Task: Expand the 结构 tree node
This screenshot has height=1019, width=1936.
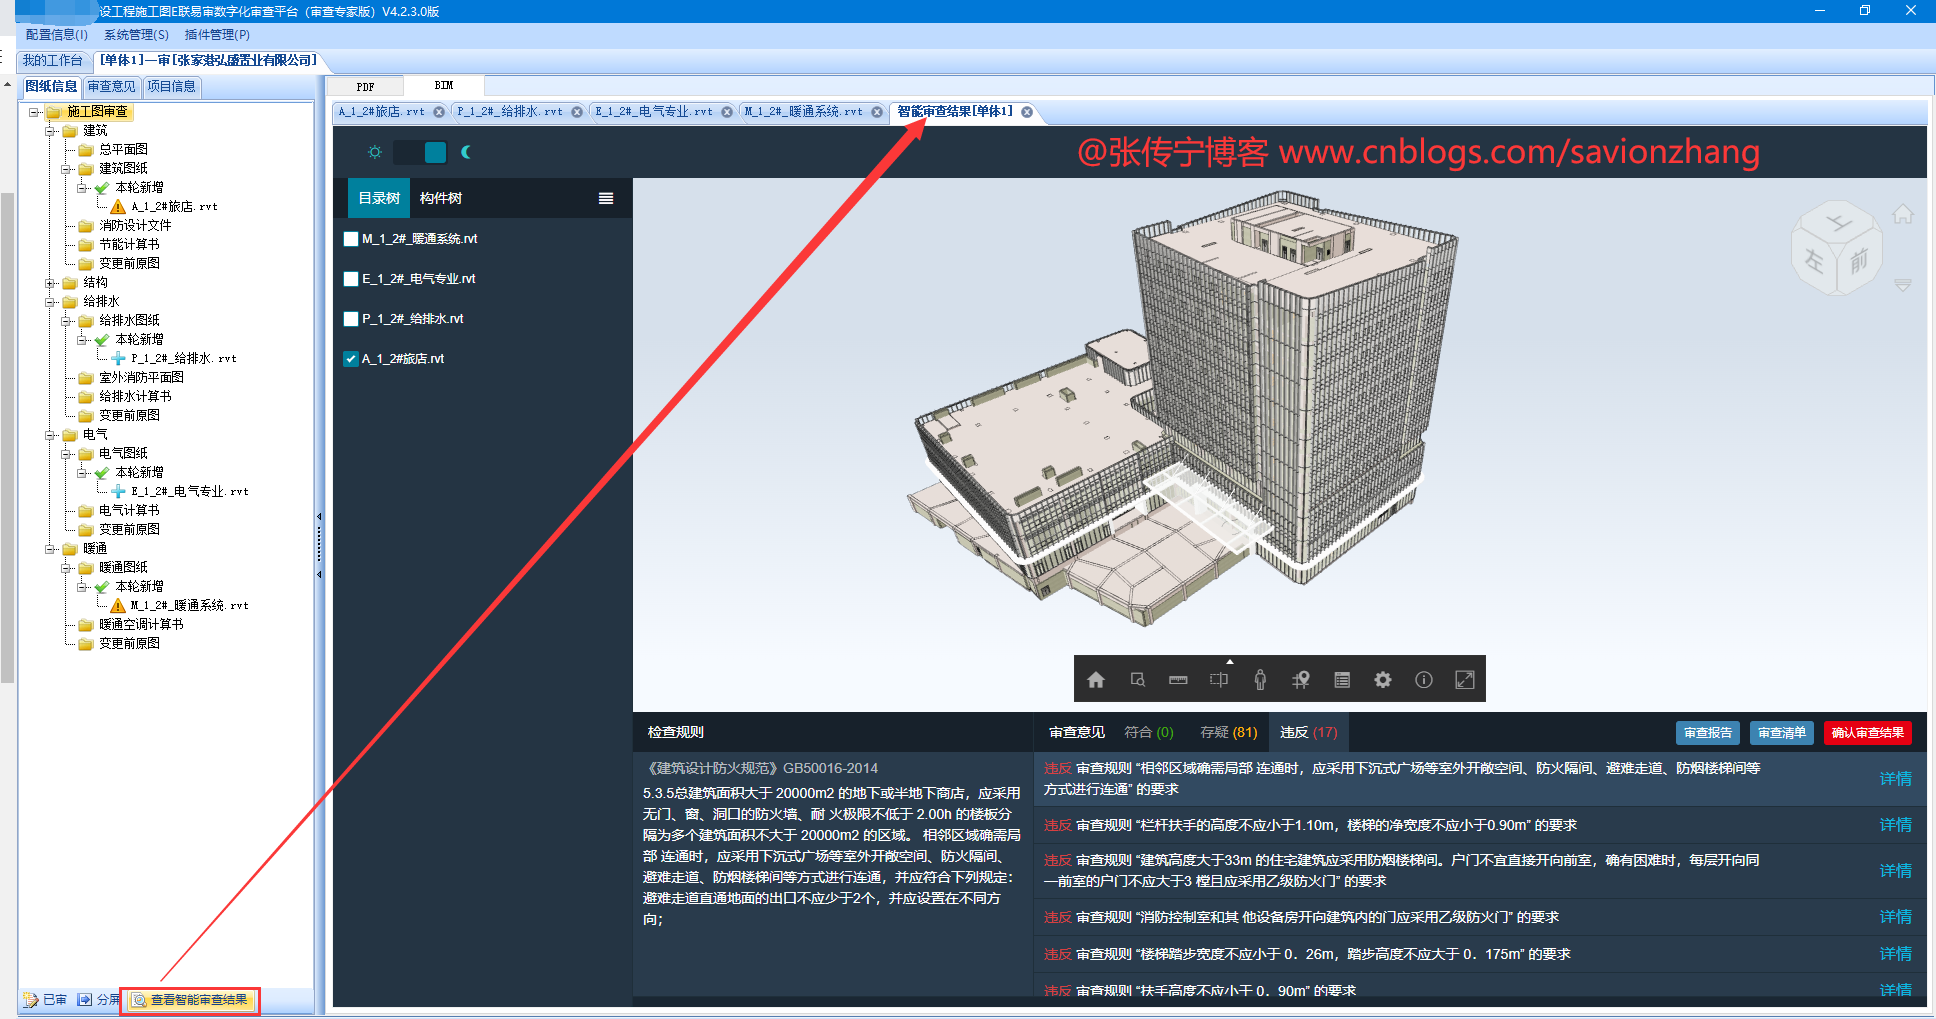Action: [x=50, y=283]
